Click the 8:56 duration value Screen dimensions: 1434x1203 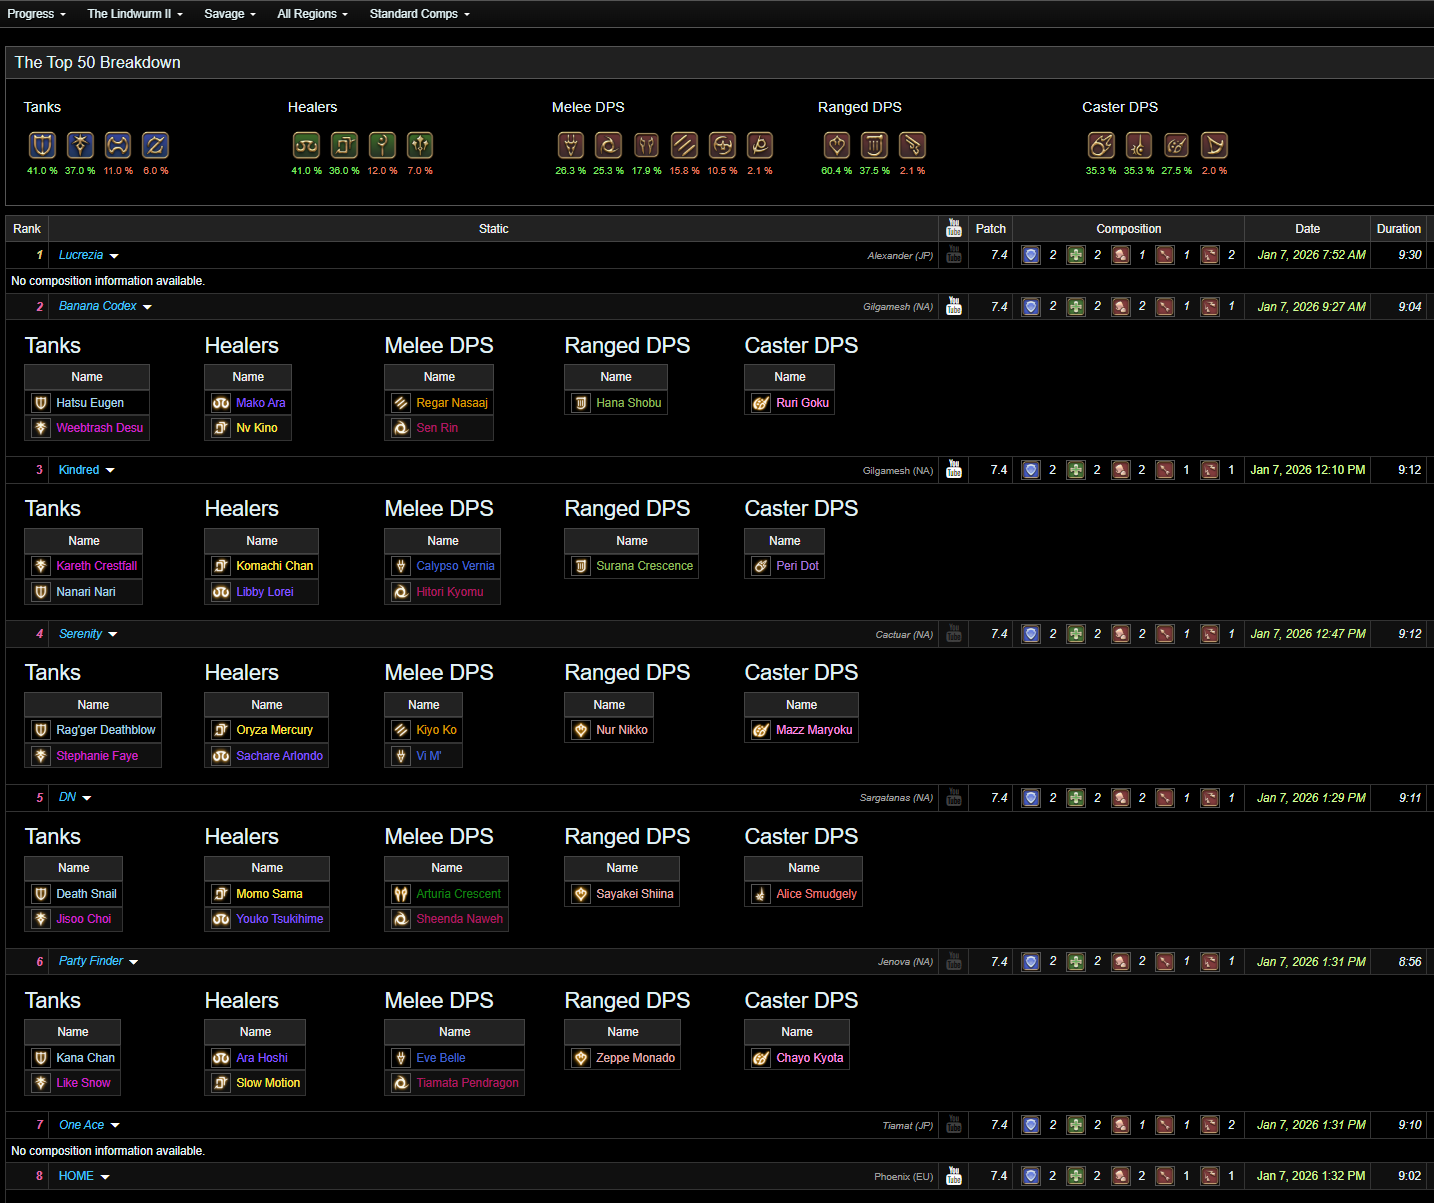(1410, 962)
